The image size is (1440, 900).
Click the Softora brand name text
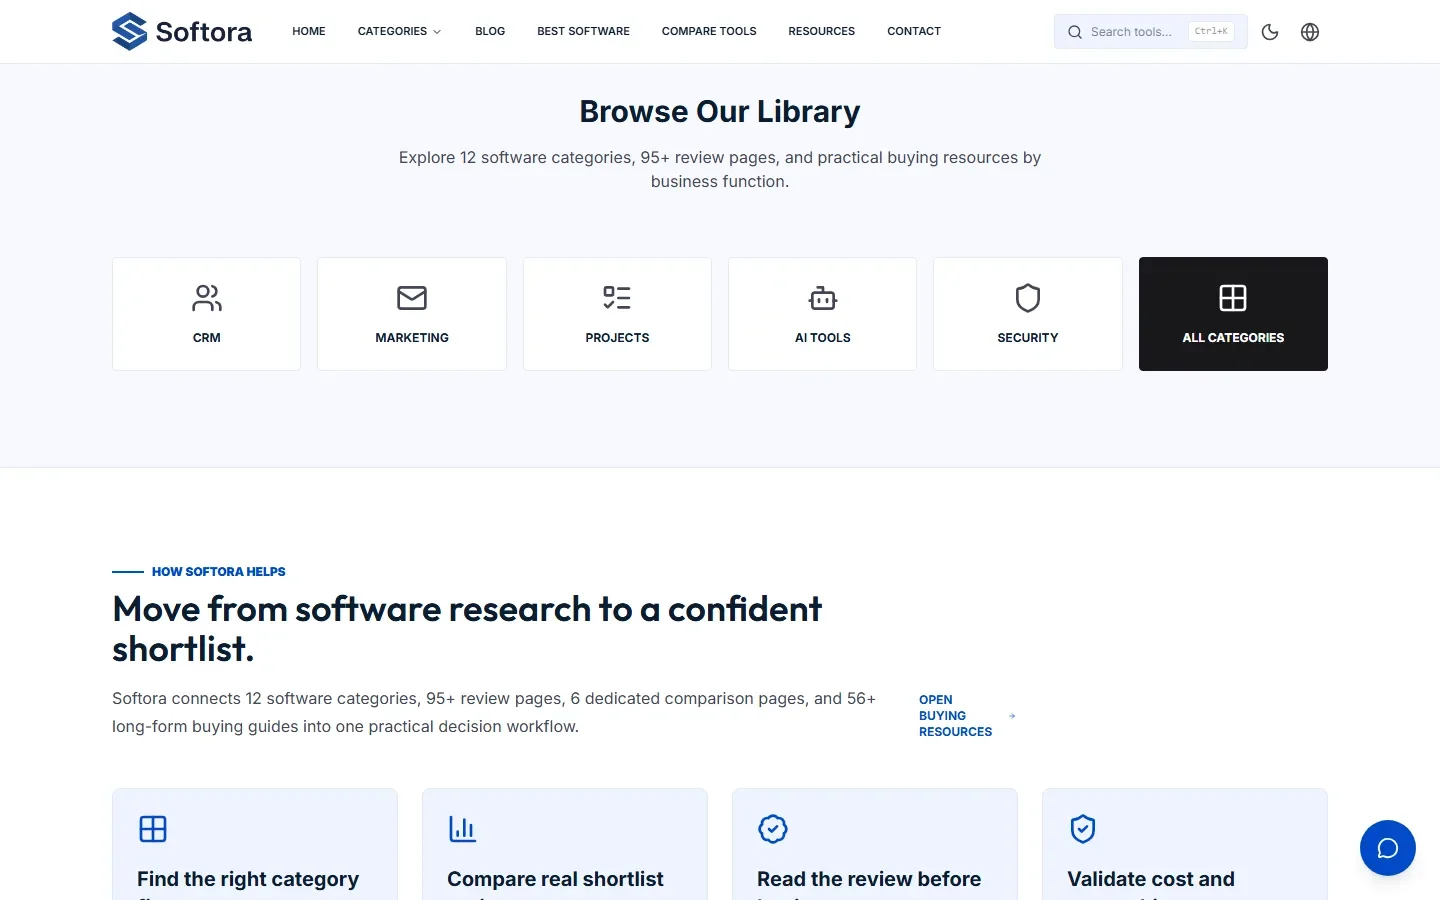(204, 32)
